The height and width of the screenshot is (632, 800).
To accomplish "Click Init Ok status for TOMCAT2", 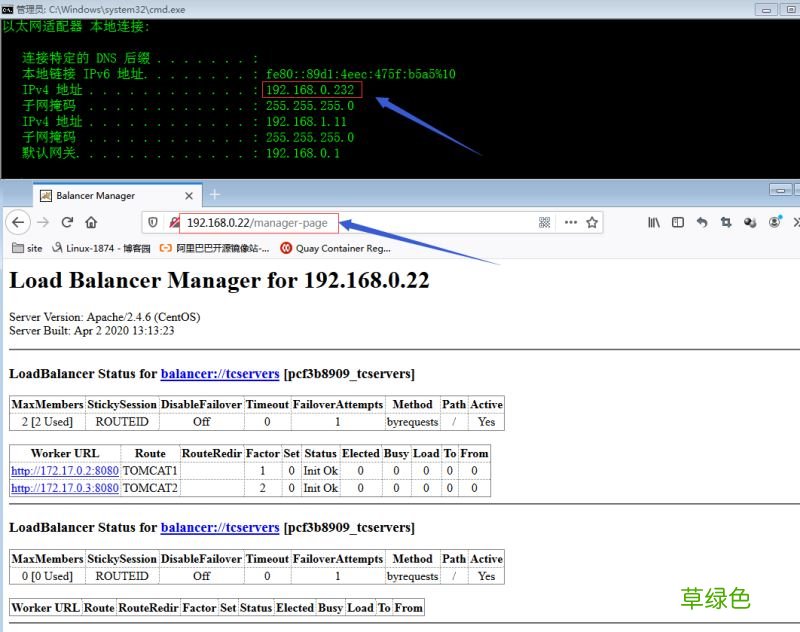I will click(320, 488).
